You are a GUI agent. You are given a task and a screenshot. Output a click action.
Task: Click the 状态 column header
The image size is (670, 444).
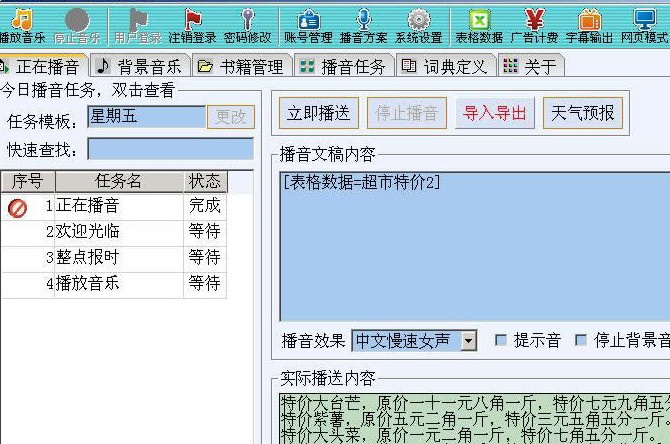[205, 181]
